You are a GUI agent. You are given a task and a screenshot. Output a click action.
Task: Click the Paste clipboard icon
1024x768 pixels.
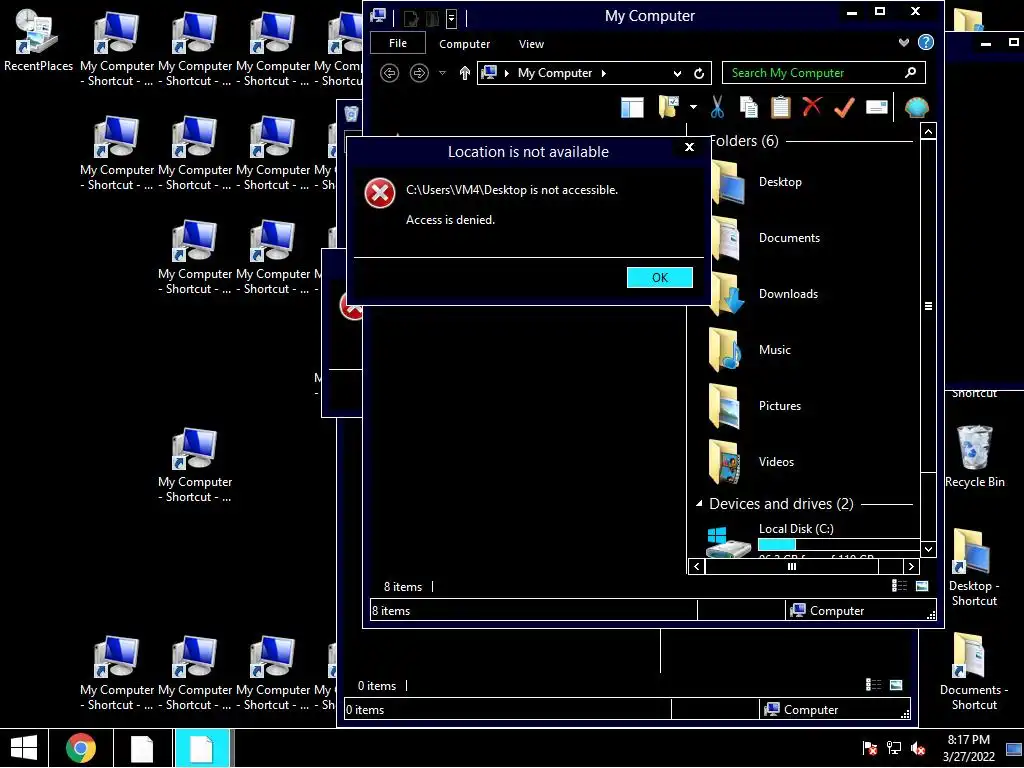point(780,107)
